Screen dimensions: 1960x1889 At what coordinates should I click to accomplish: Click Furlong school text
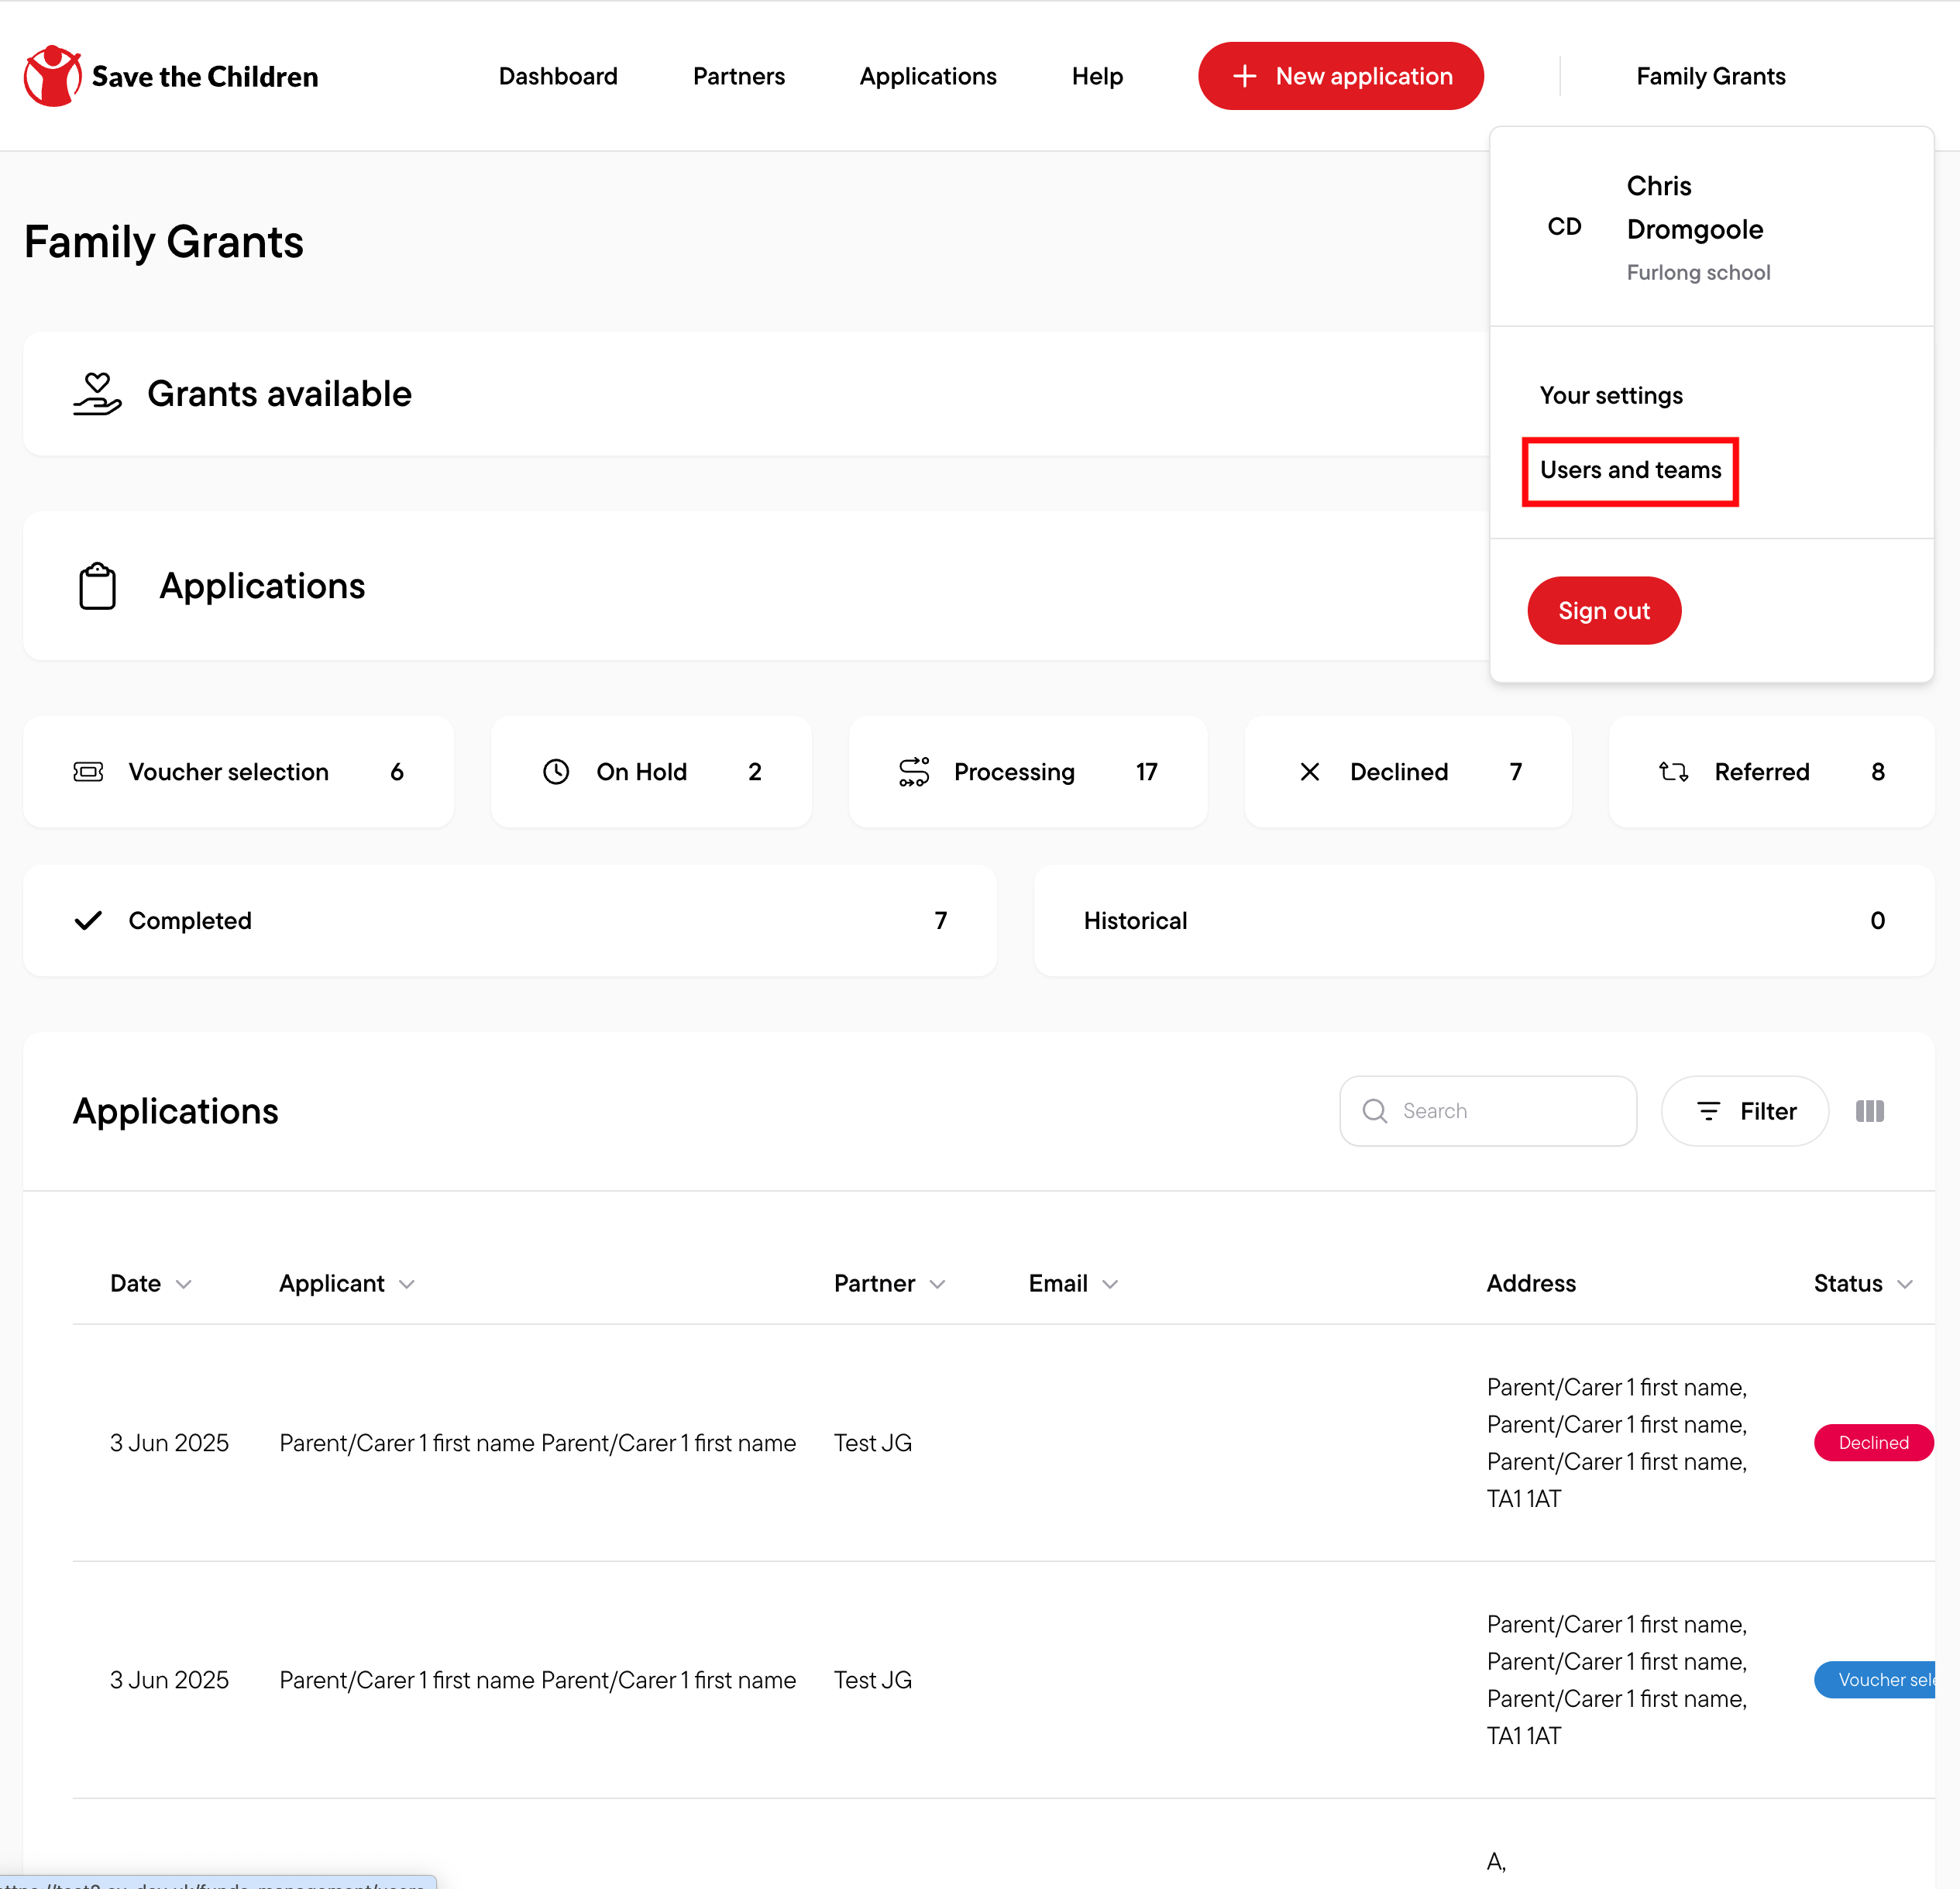pos(1698,273)
